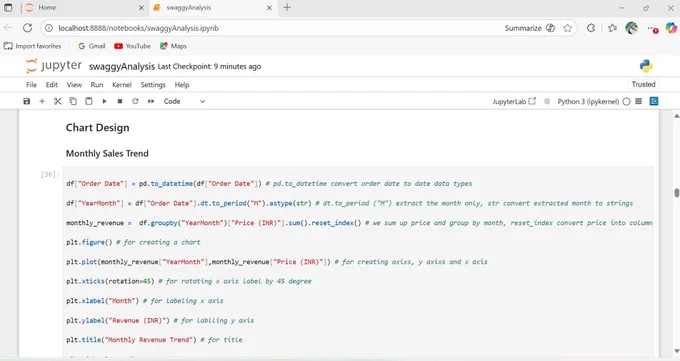
Task: View site information icon in address bar
Action: 49,28
